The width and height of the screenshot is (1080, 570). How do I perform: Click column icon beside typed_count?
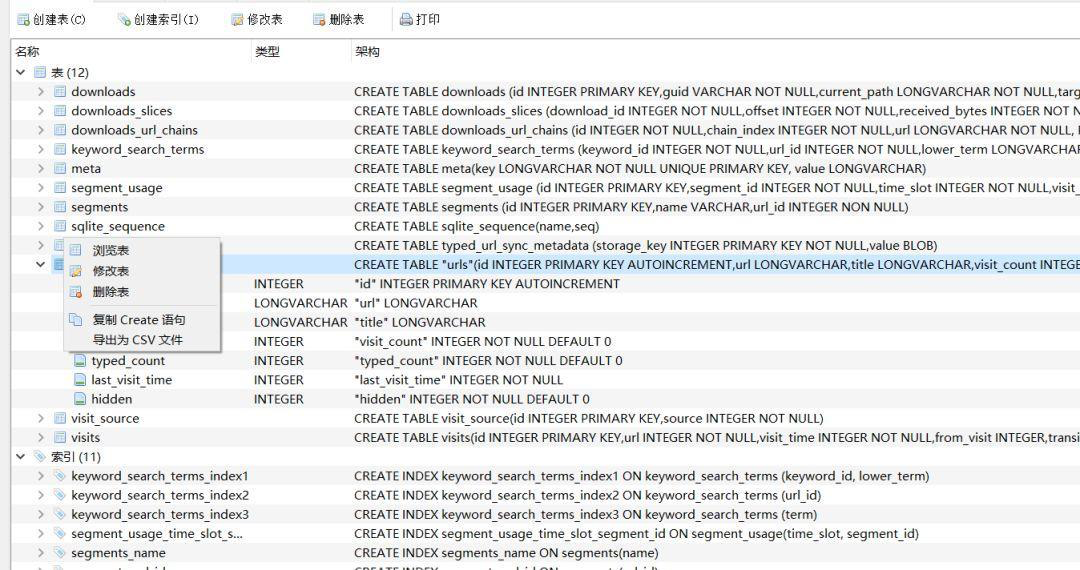coord(80,361)
